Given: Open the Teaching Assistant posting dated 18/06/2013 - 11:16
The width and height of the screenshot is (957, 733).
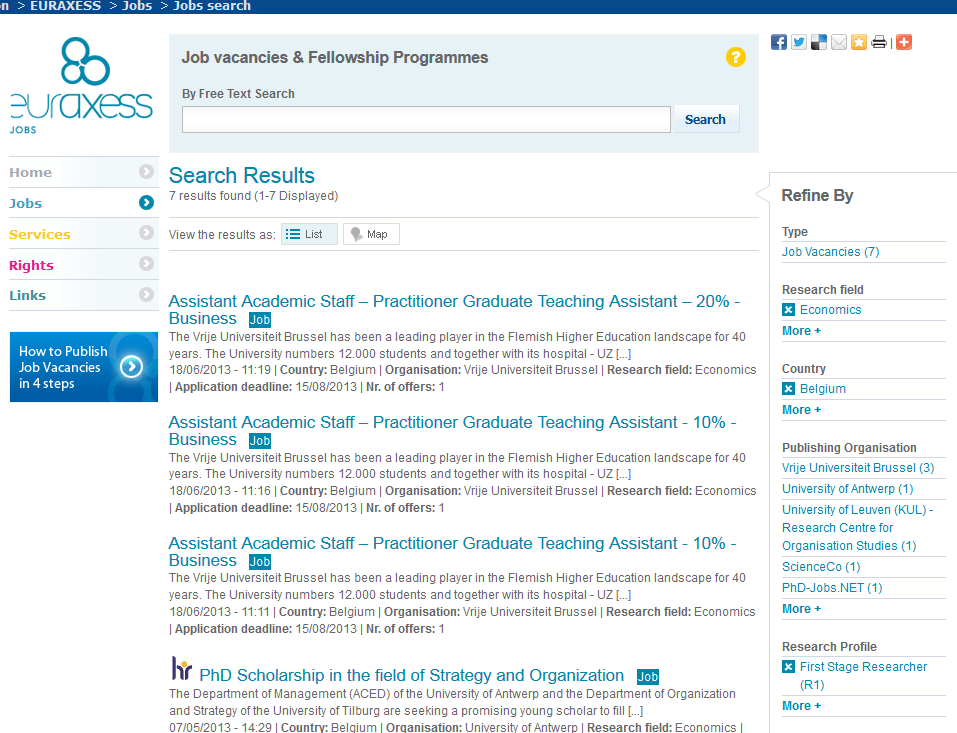Looking at the screenshot, I should [452, 430].
